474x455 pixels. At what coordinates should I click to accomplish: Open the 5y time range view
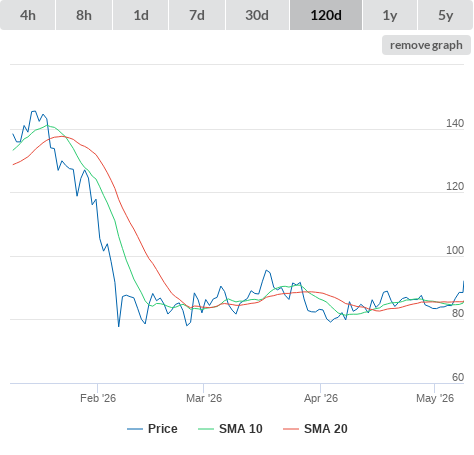445,15
